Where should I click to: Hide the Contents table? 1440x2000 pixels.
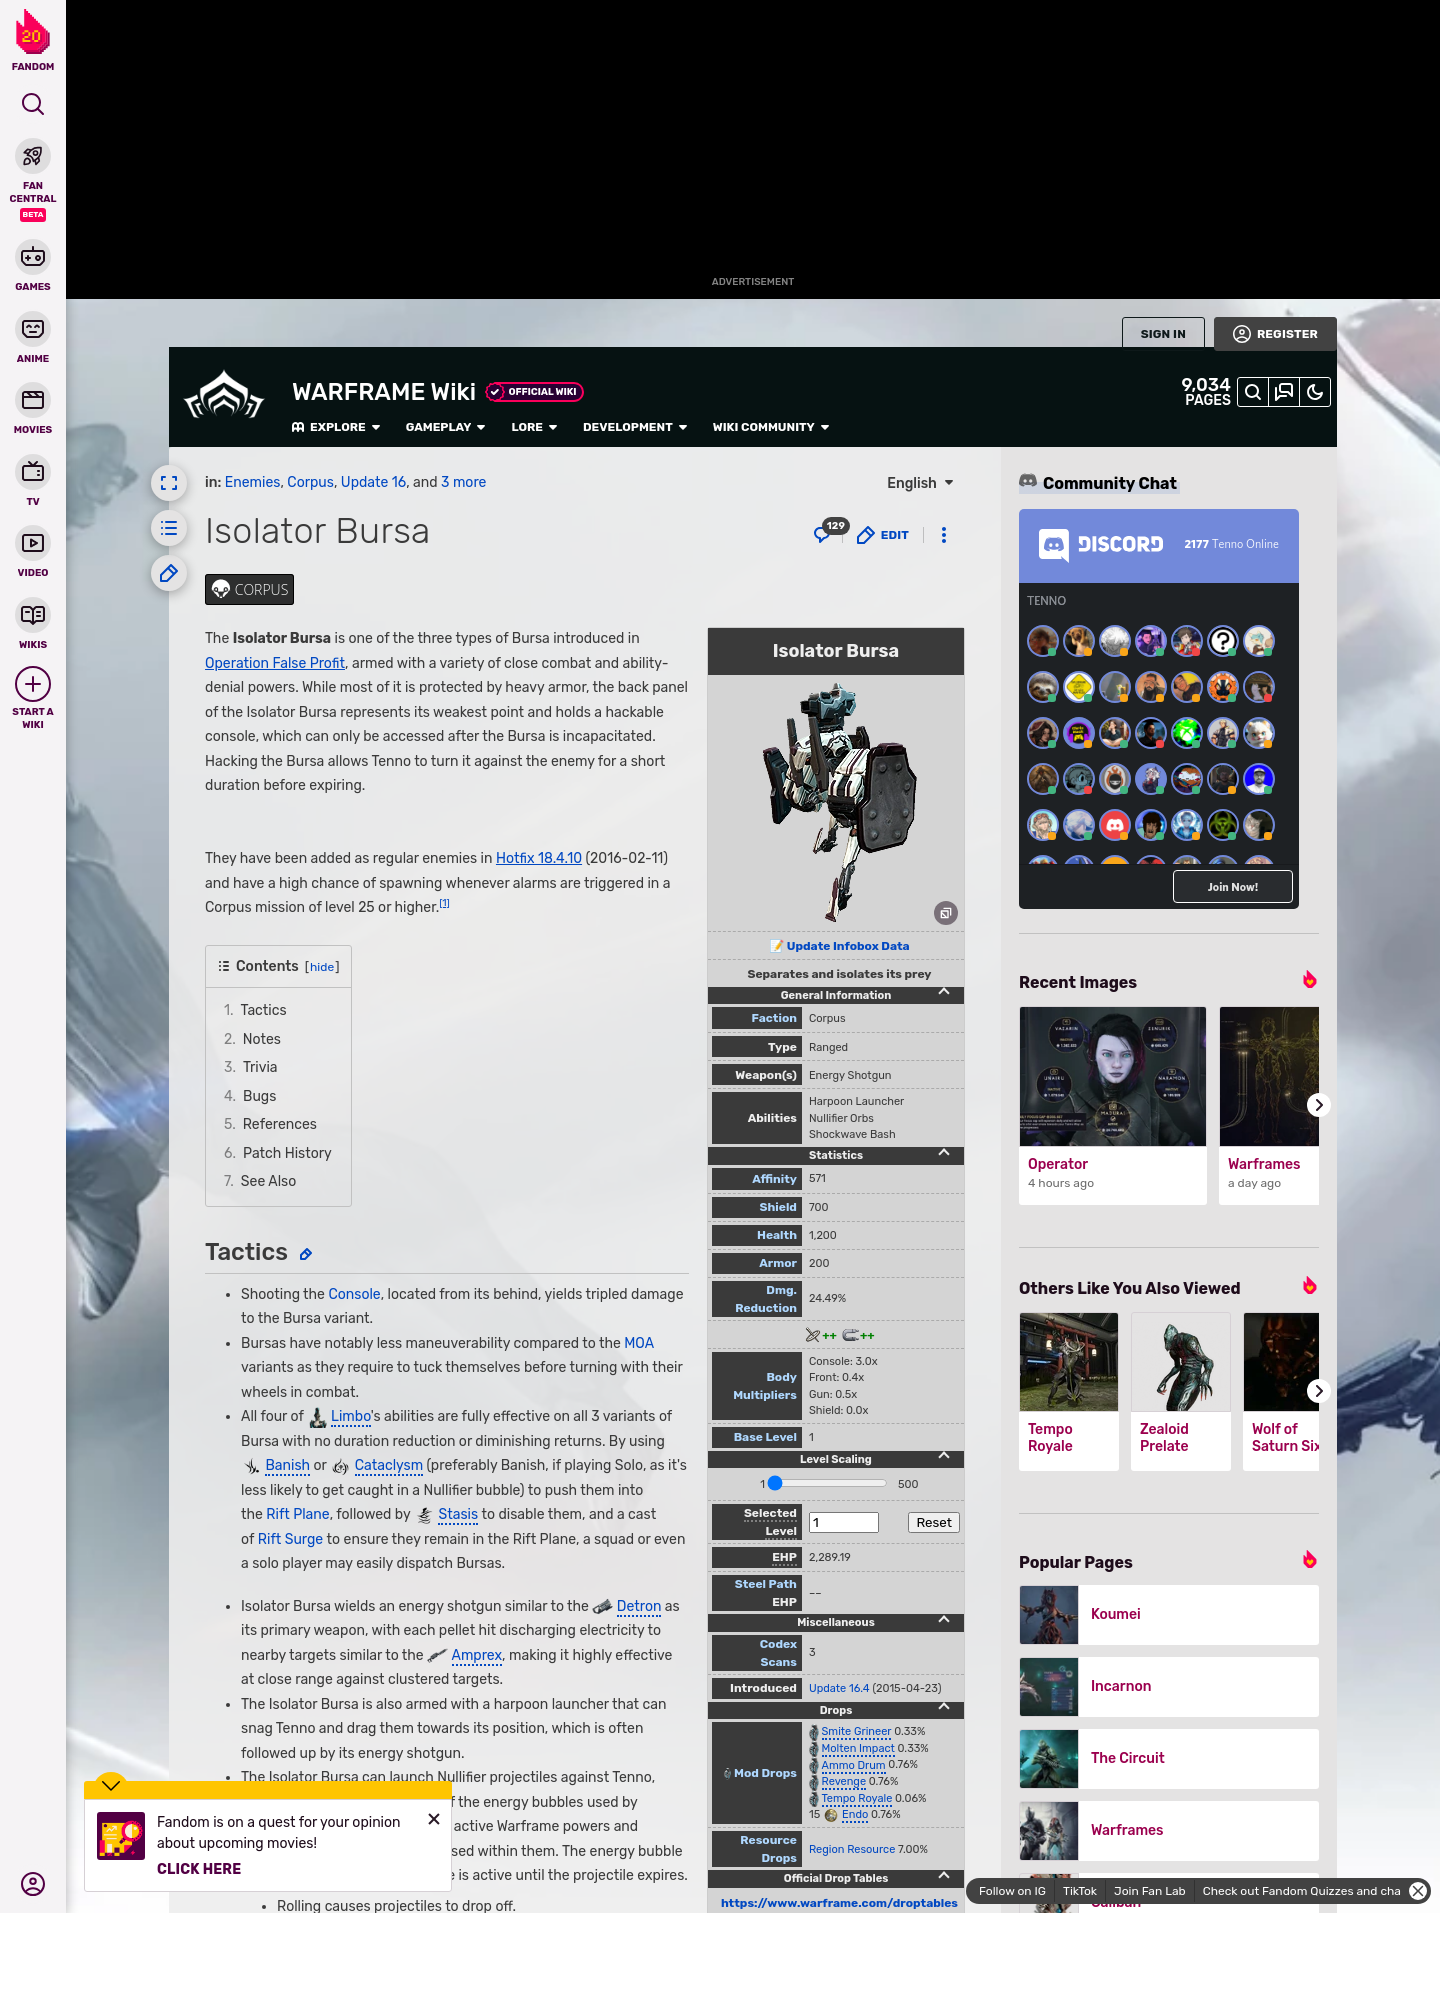point(322,967)
